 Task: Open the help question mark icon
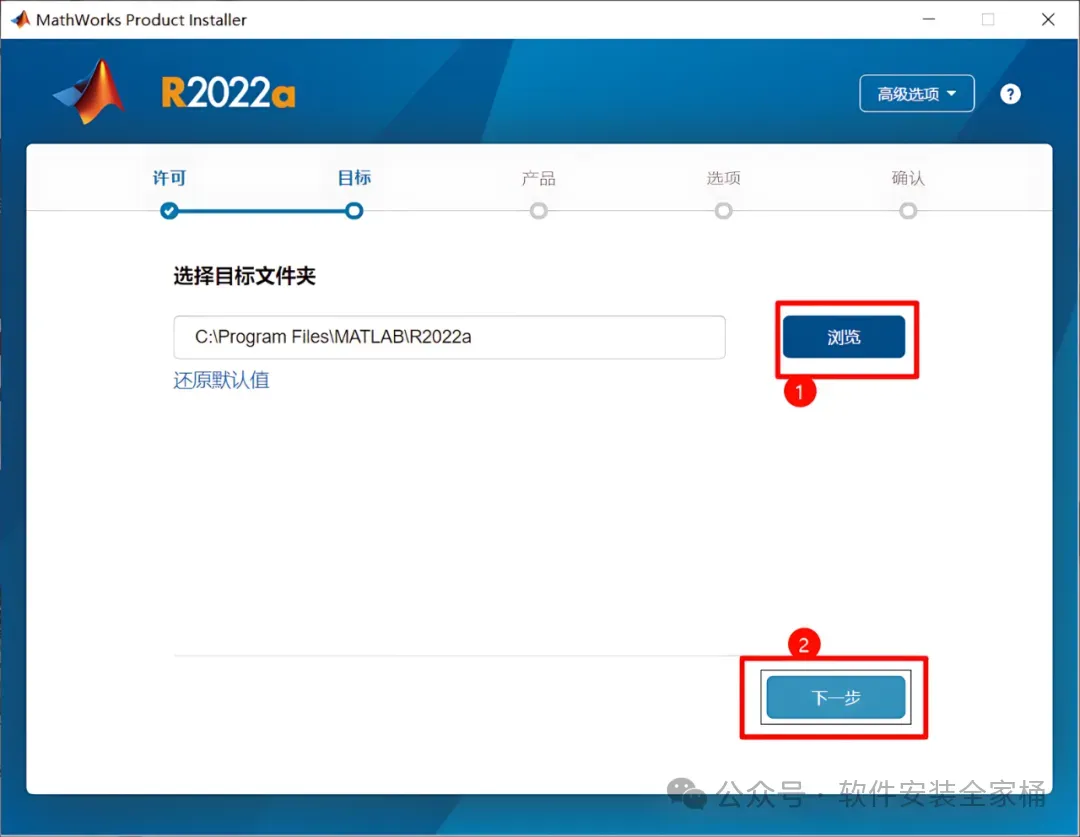[1010, 94]
